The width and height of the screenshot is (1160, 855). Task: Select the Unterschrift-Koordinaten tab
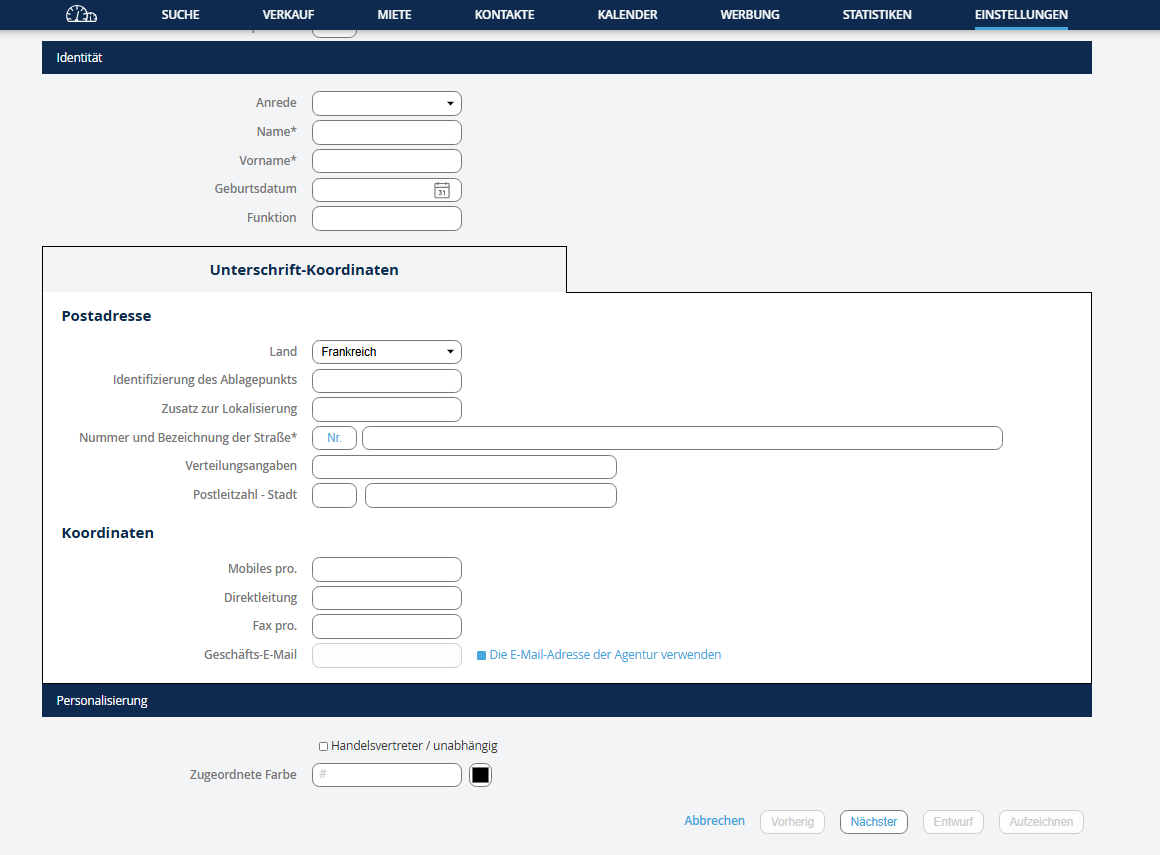pos(304,270)
